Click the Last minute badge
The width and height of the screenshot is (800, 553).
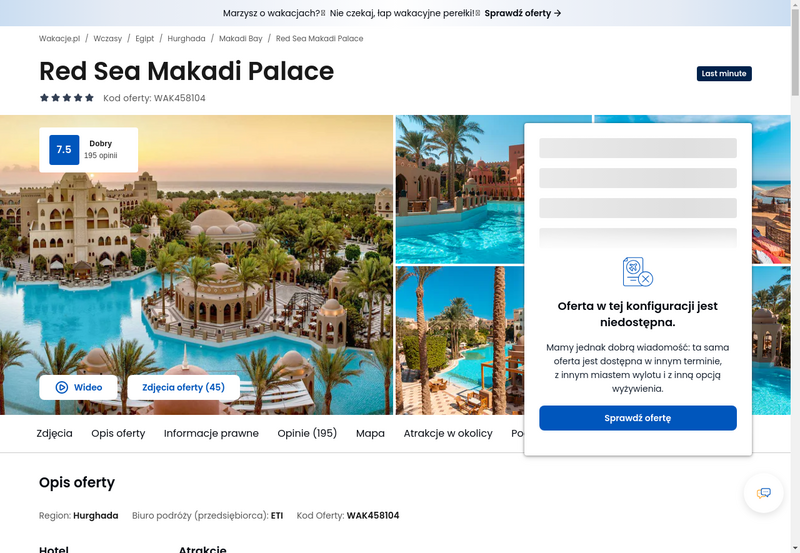coord(724,73)
